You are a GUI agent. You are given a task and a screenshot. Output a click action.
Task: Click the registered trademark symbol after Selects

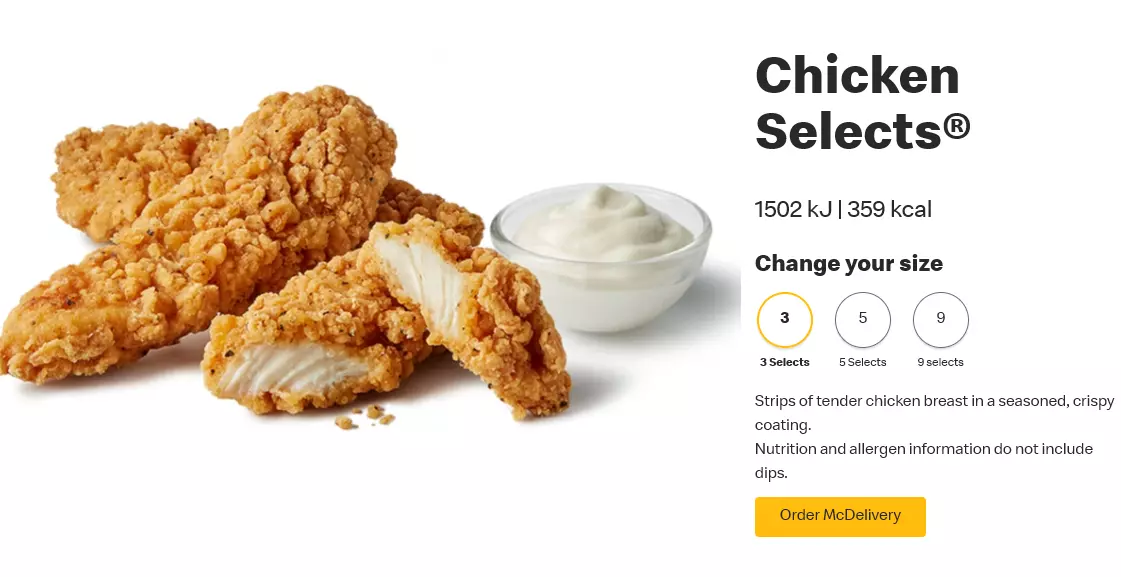tap(957, 127)
